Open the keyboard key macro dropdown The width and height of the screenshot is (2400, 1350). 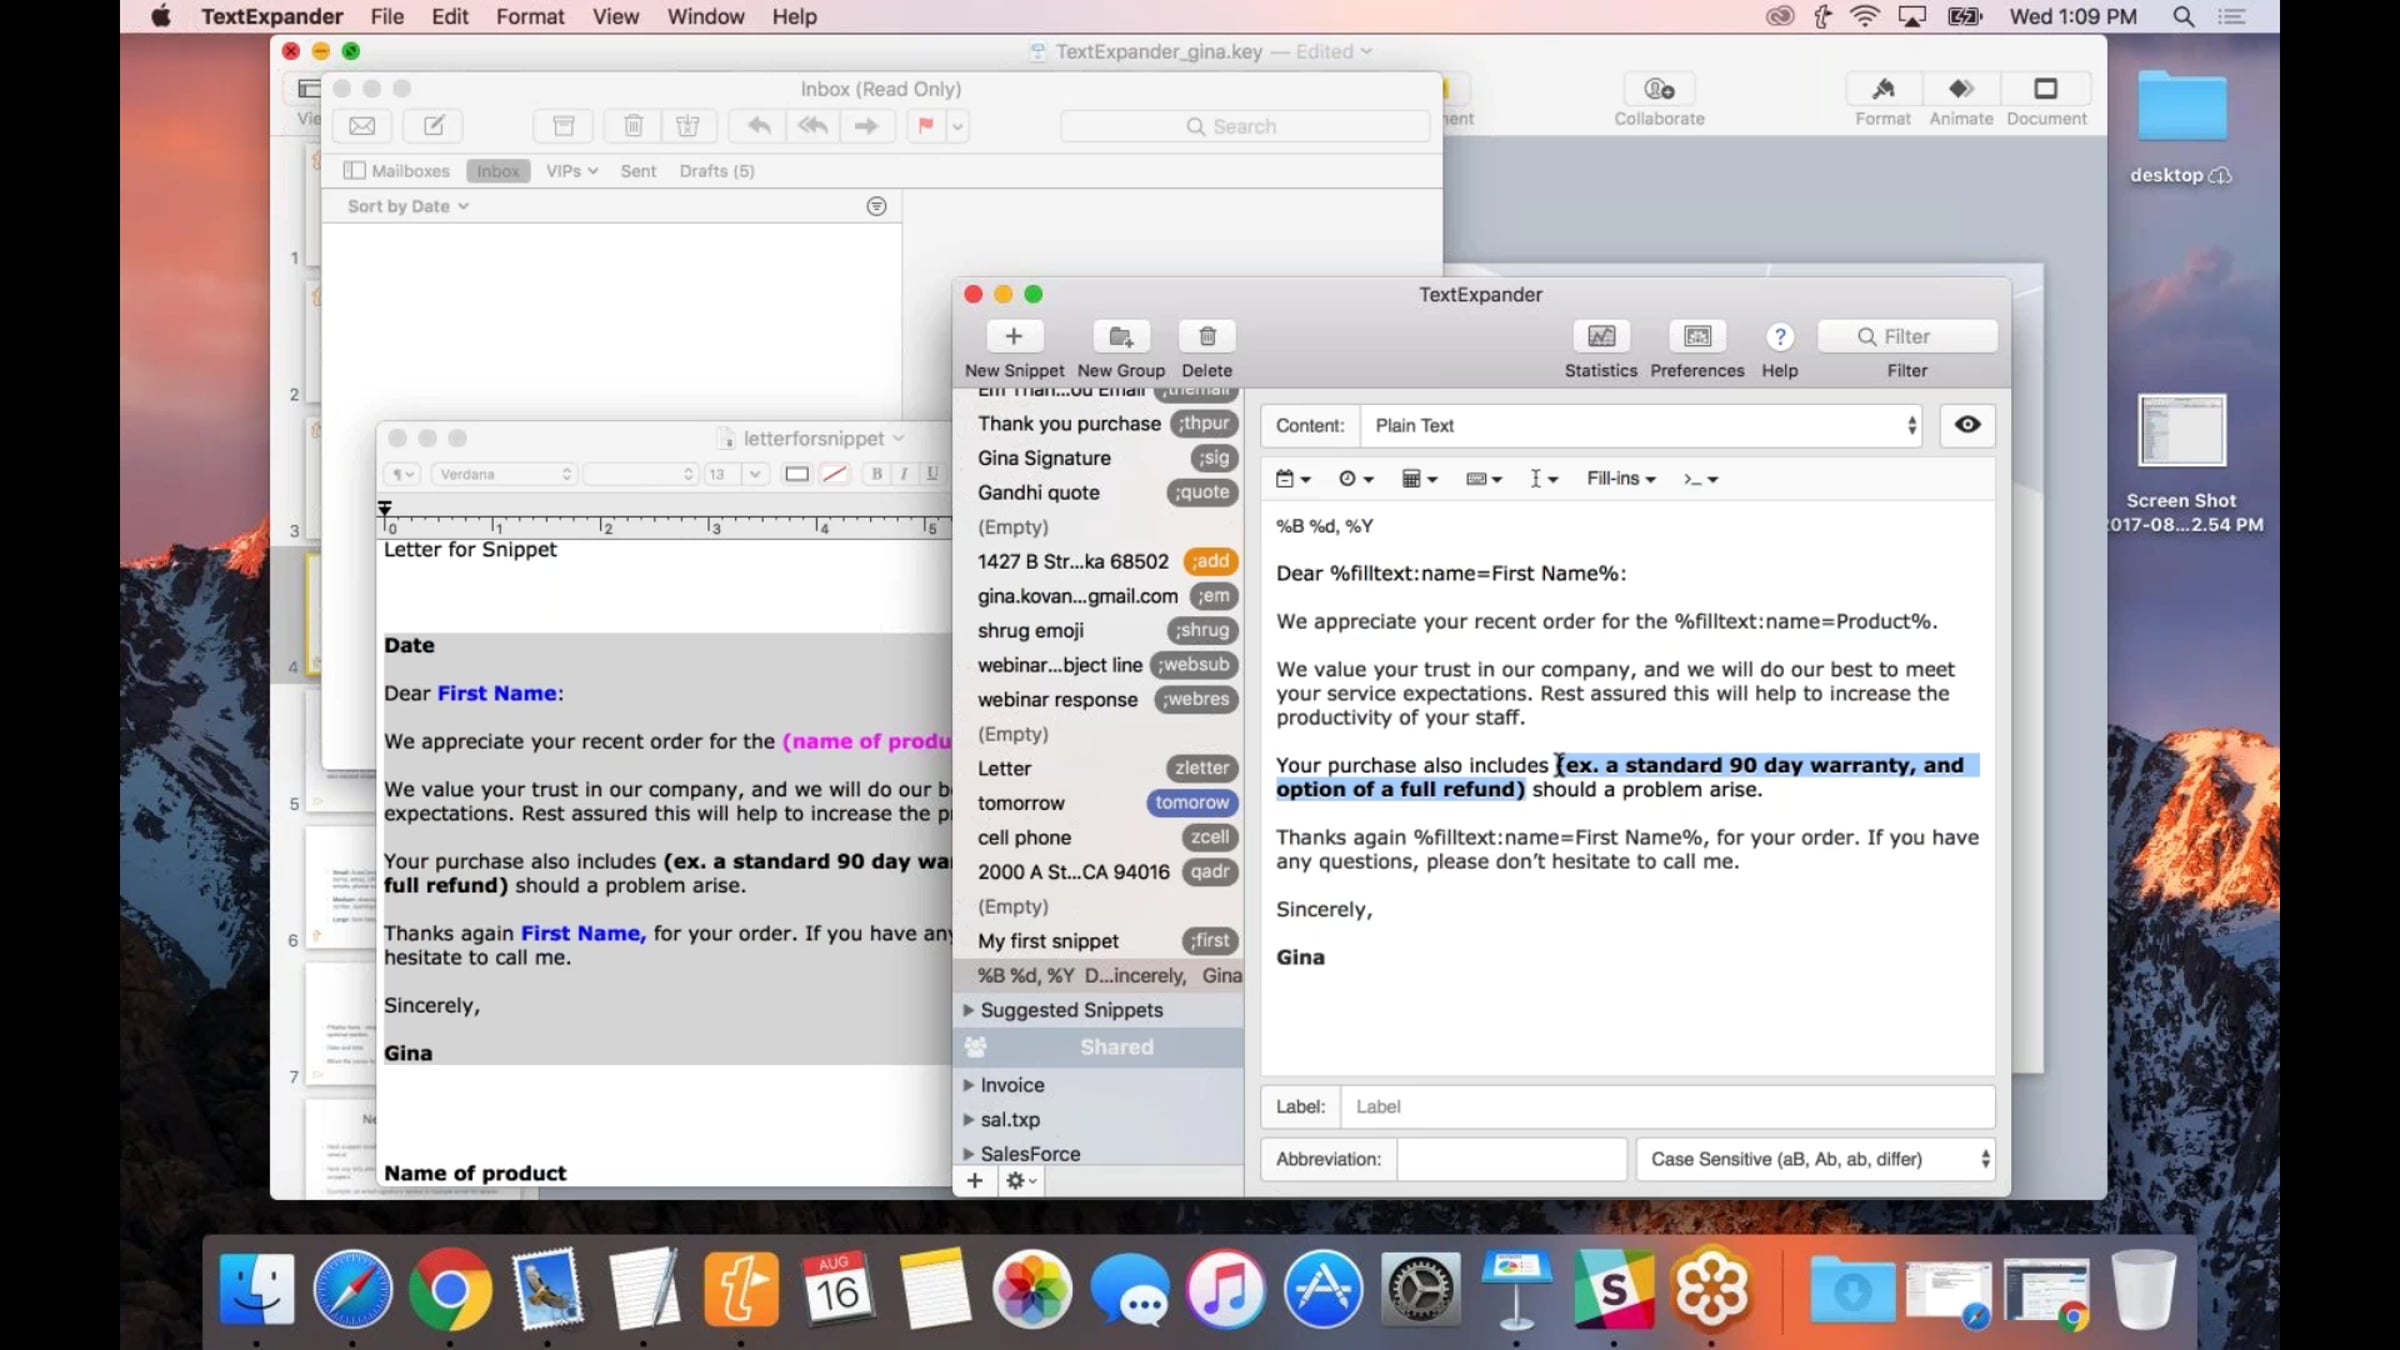(1484, 479)
